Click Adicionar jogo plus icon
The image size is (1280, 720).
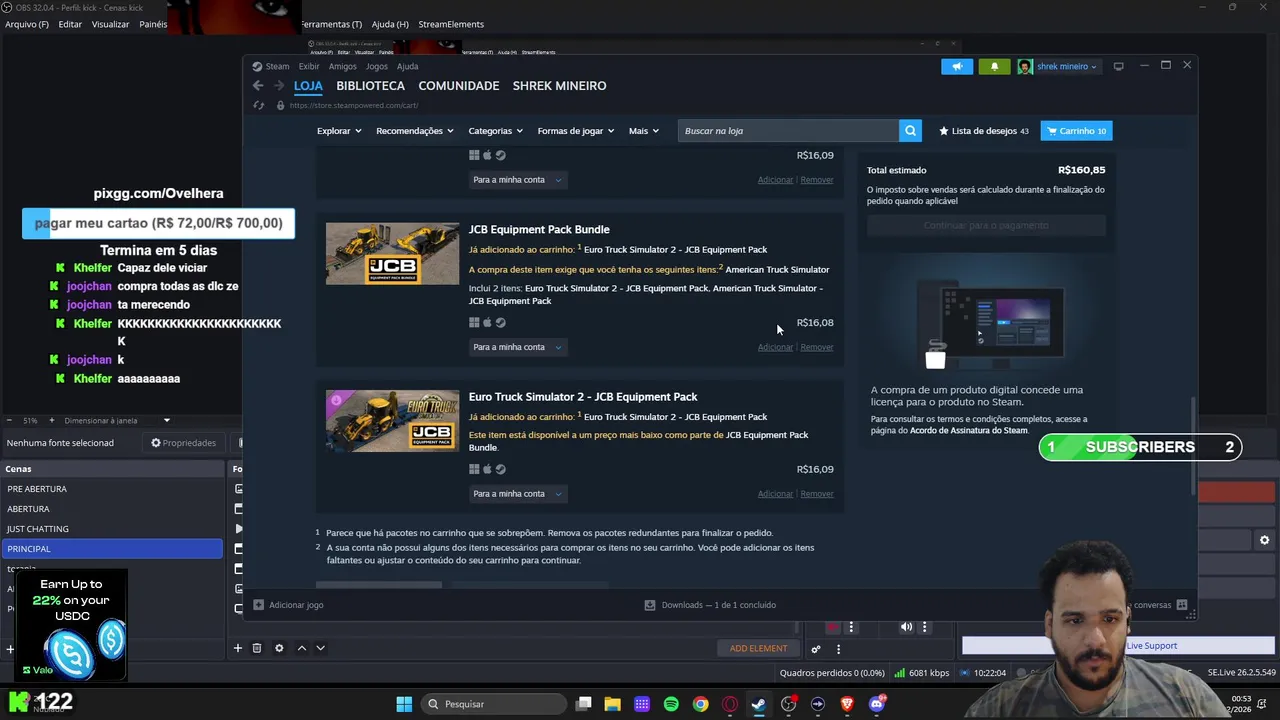tap(259, 605)
